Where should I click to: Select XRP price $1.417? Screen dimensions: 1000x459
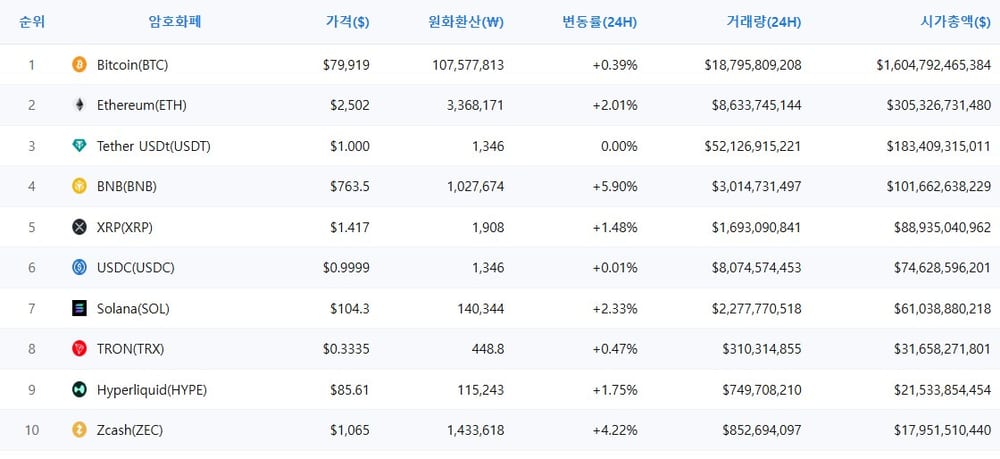tap(349, 228)
